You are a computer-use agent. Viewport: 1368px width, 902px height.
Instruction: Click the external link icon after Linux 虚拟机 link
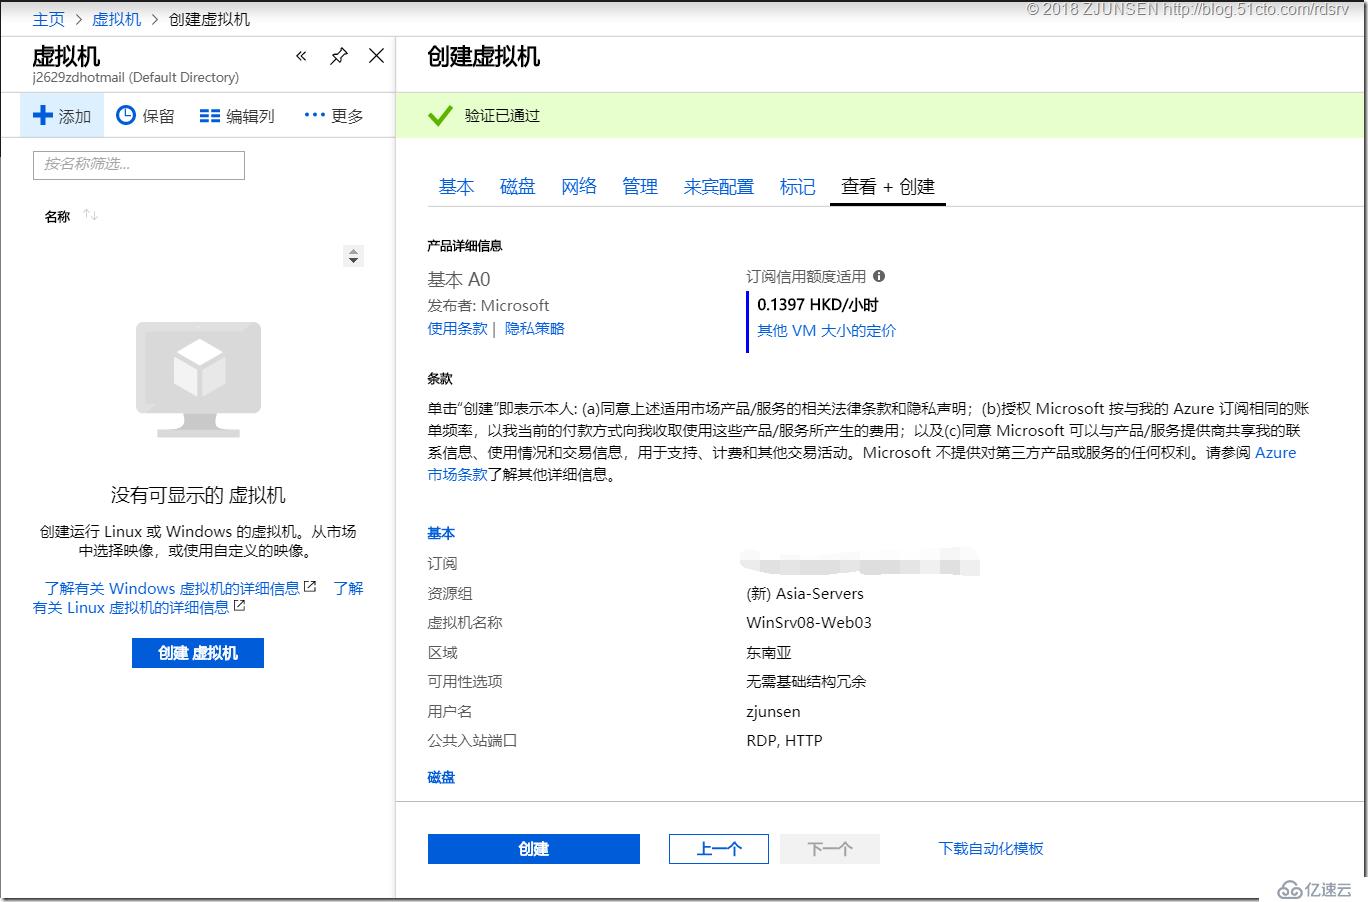tap(239, 606)
